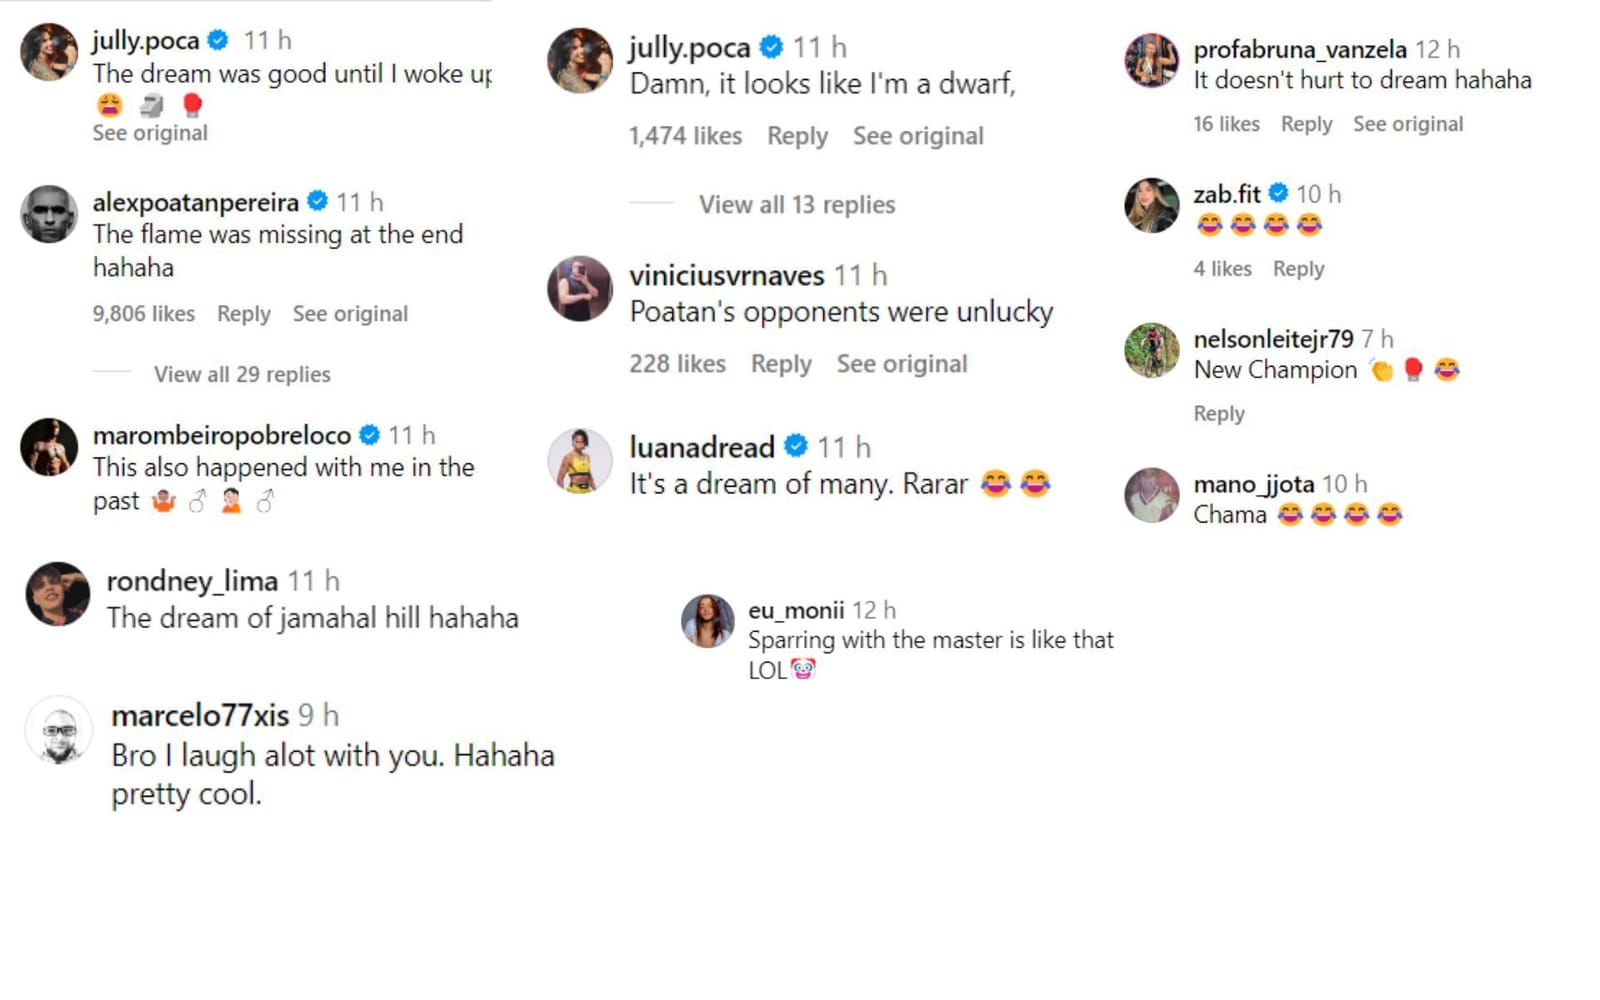The image size is (1600, 1000).
Task: Click jully.poca's verified badge
Action: pyautogui.click(x=216, y=41)
